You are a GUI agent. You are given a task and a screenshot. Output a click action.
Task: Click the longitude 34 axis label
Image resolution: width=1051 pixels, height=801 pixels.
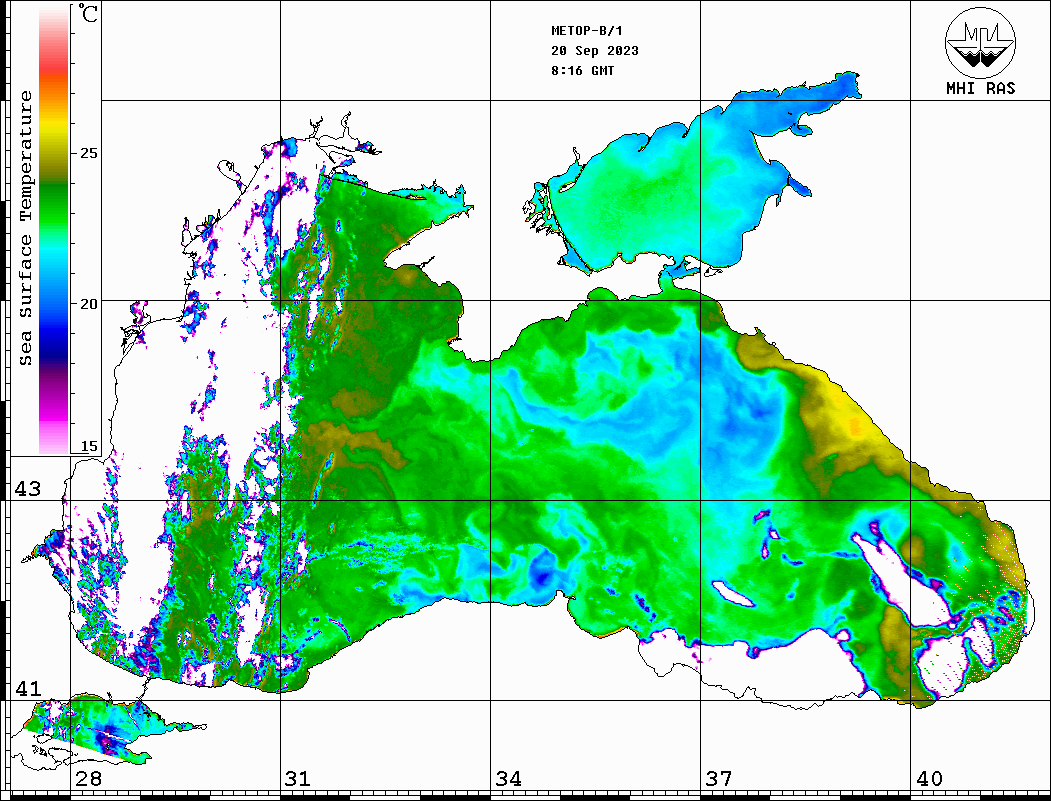508,779
